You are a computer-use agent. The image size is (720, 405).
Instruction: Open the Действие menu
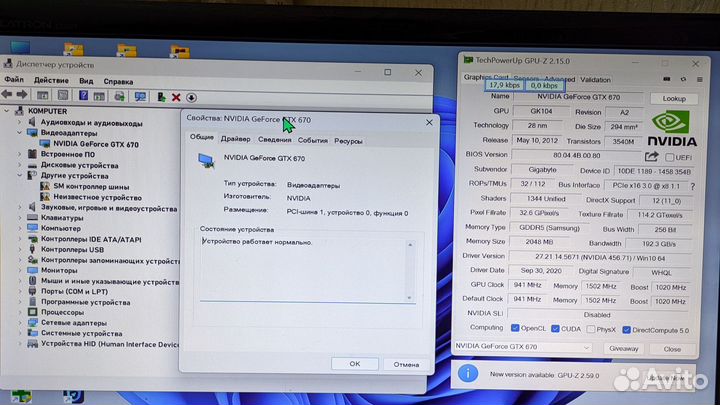(51, 80)
